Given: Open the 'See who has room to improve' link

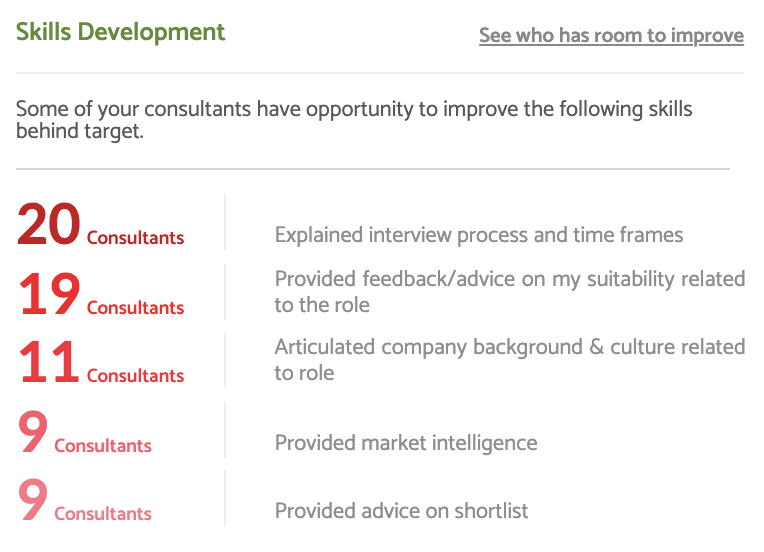Looking at the screenshot, I should click(611, 36).
